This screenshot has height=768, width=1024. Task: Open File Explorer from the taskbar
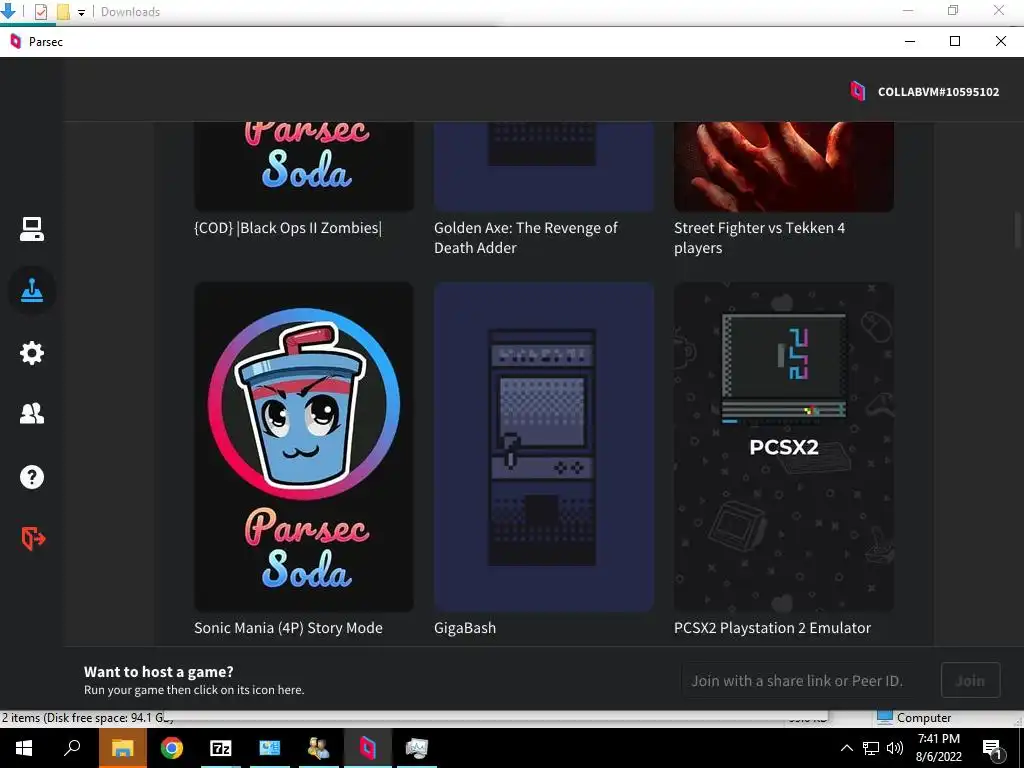(x=122, y=748)
